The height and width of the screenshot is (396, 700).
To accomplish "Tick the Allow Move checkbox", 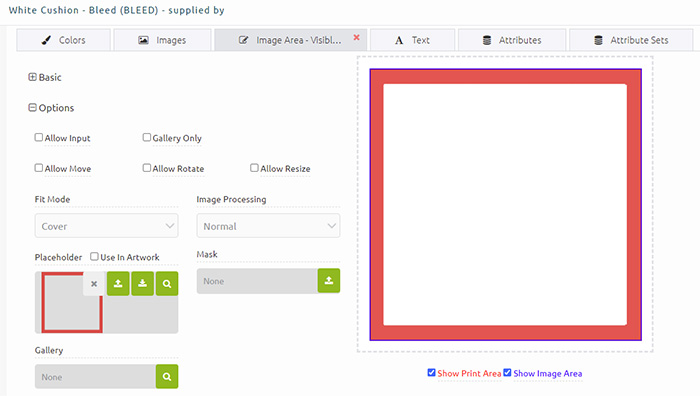I will click(39, 168).
